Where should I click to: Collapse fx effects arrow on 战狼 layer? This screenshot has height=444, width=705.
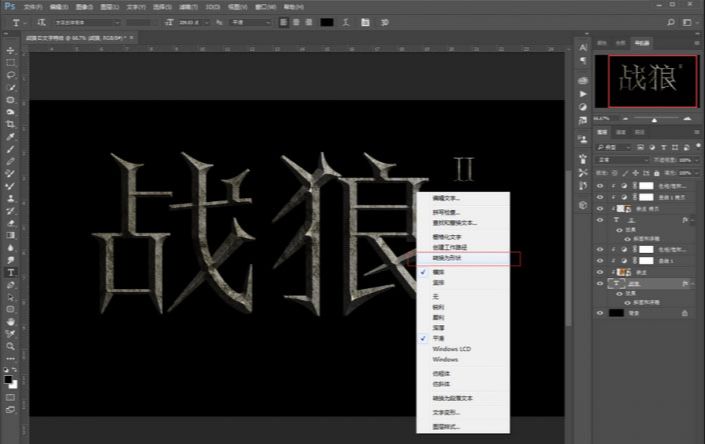click(x=693, y=284)
